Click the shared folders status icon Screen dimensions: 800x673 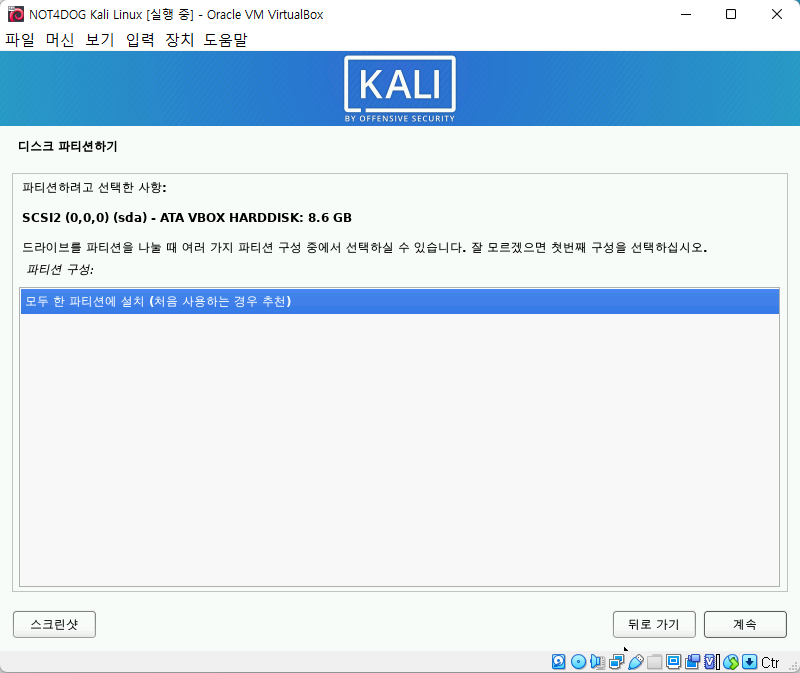[655, 662]
